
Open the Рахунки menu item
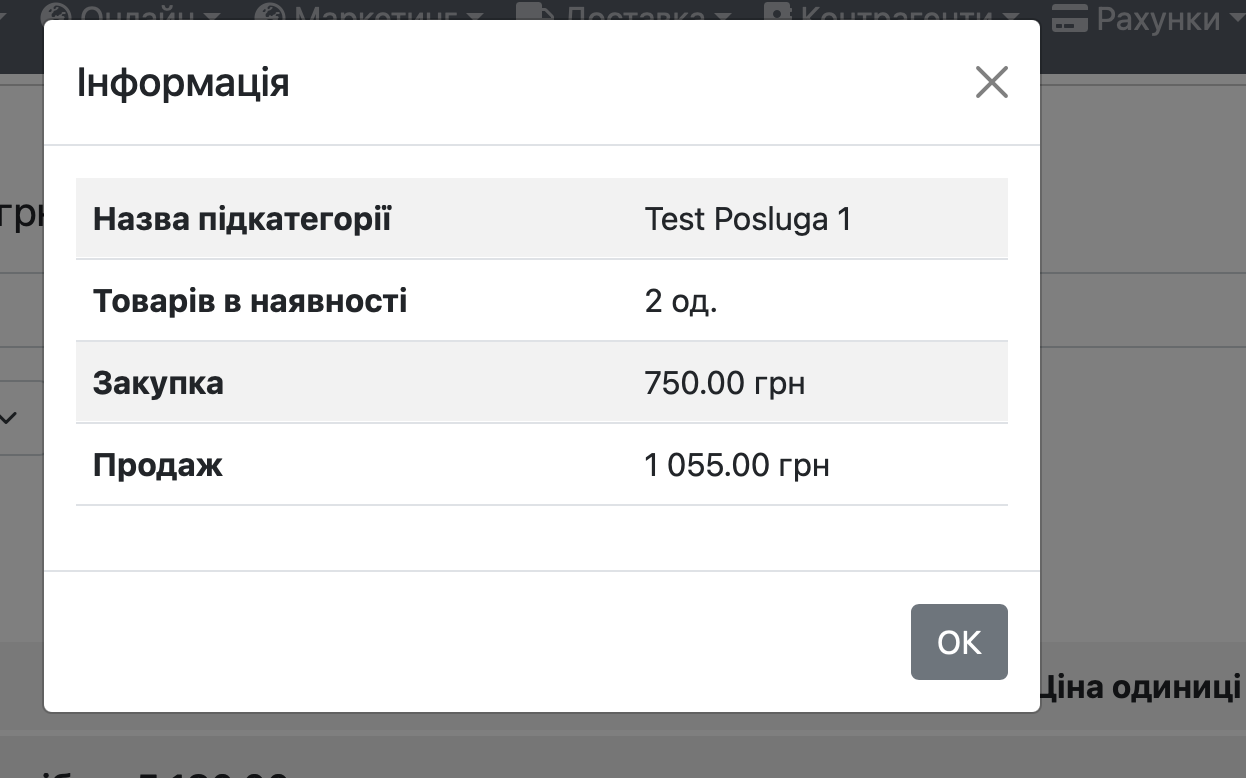[1158, 16]
